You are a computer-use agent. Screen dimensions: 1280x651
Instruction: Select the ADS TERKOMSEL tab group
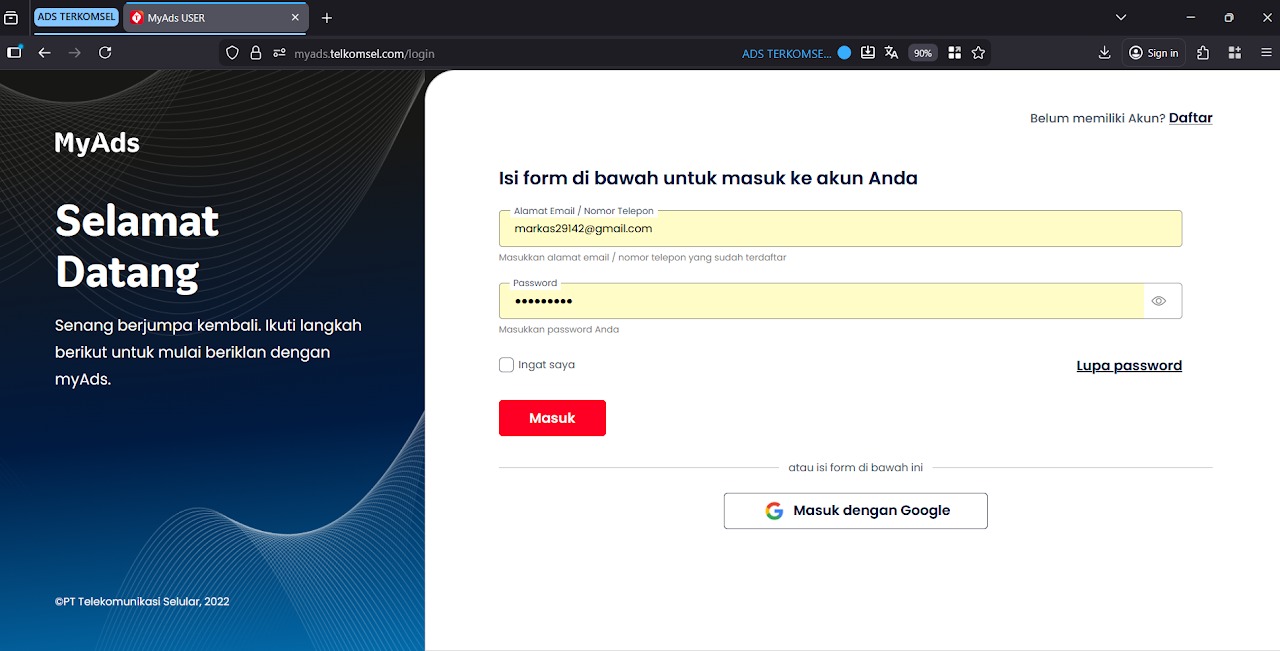[x=76, y=17]
